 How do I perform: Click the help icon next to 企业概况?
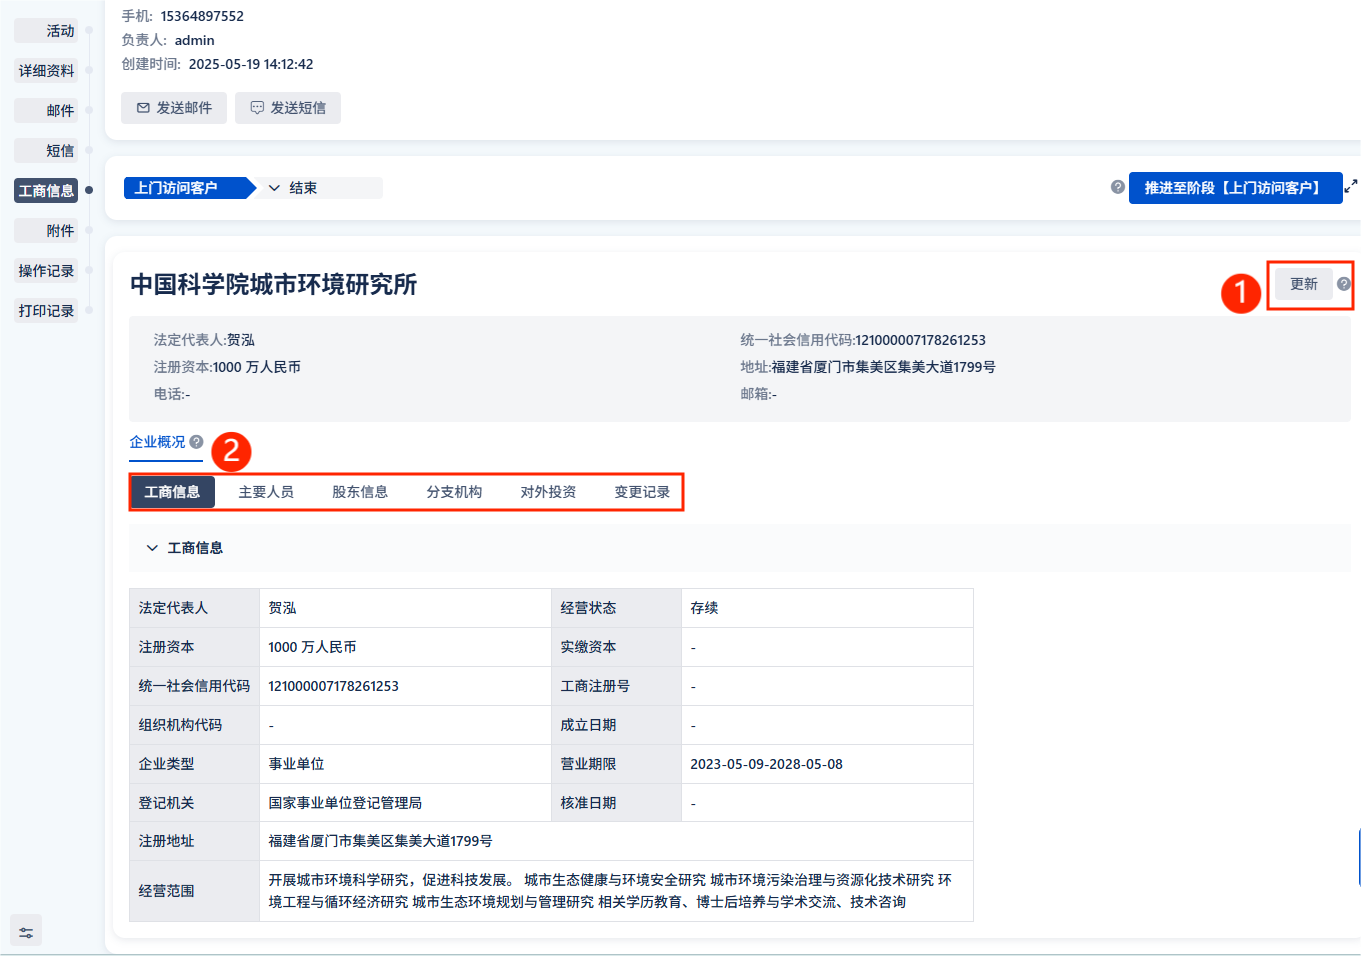coord(196,442)
